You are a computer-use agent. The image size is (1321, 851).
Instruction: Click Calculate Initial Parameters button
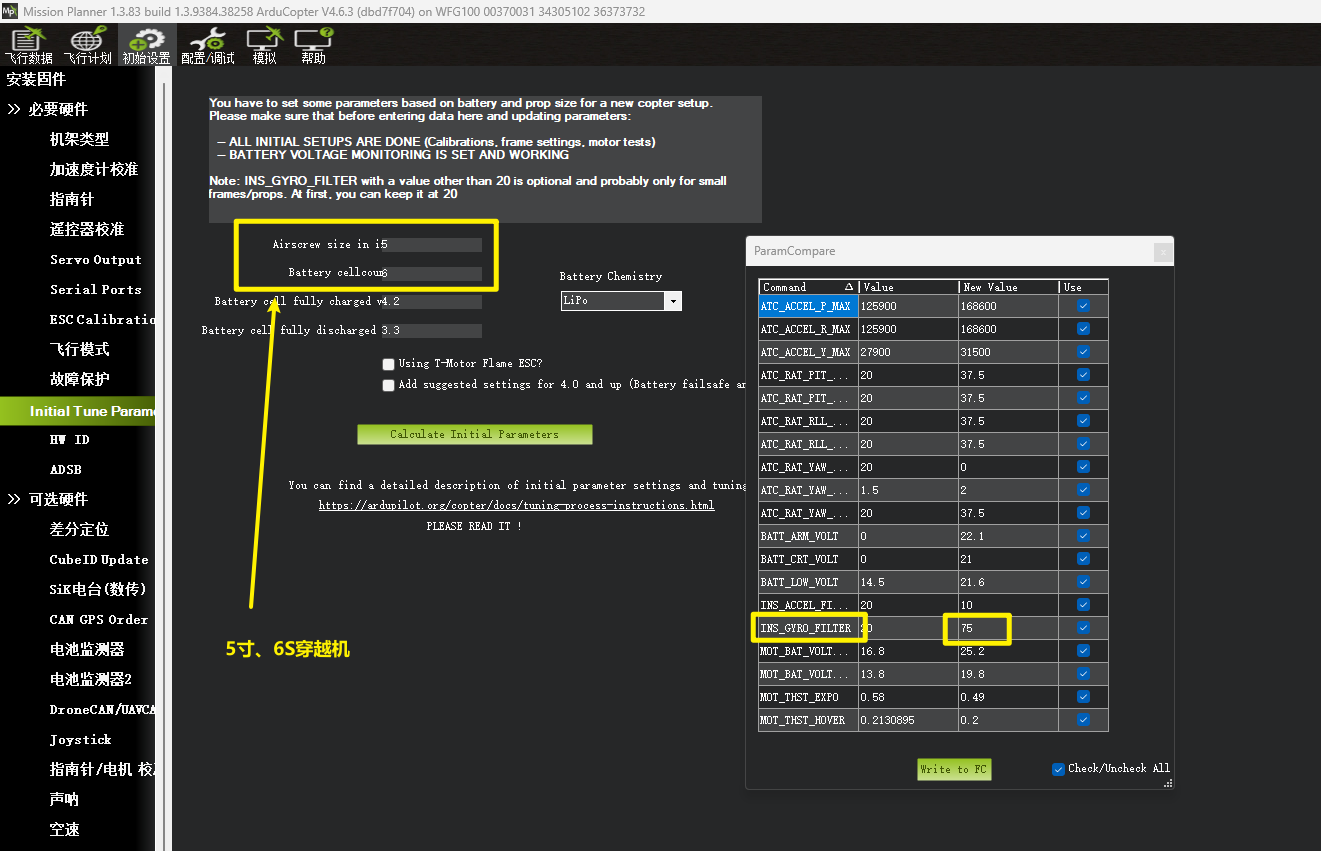[x=474, y=434]
